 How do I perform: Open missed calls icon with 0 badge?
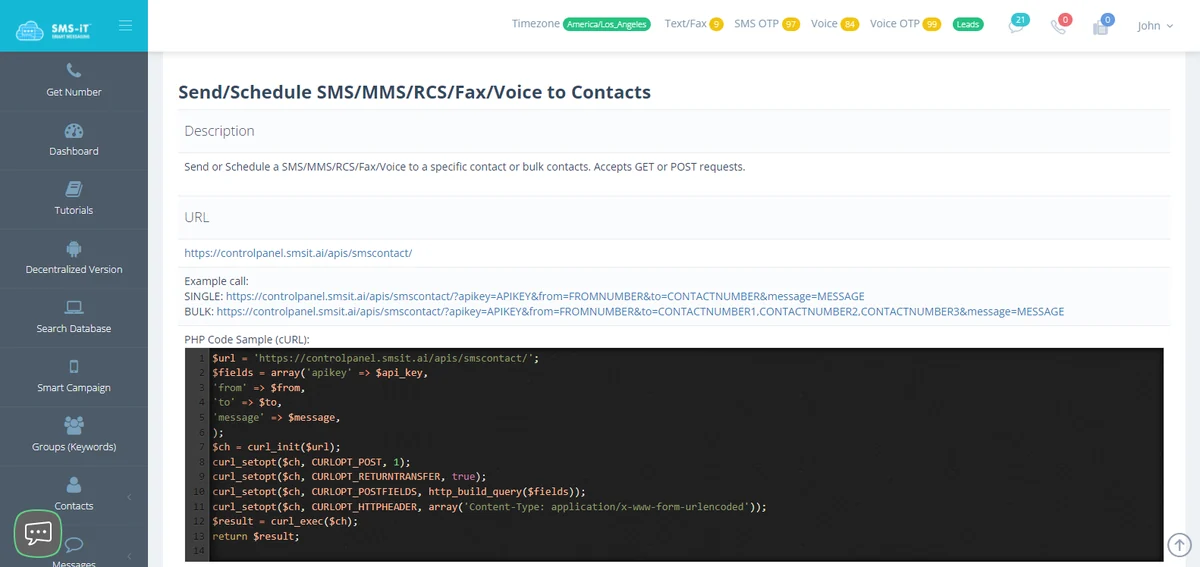(1059, 25)
